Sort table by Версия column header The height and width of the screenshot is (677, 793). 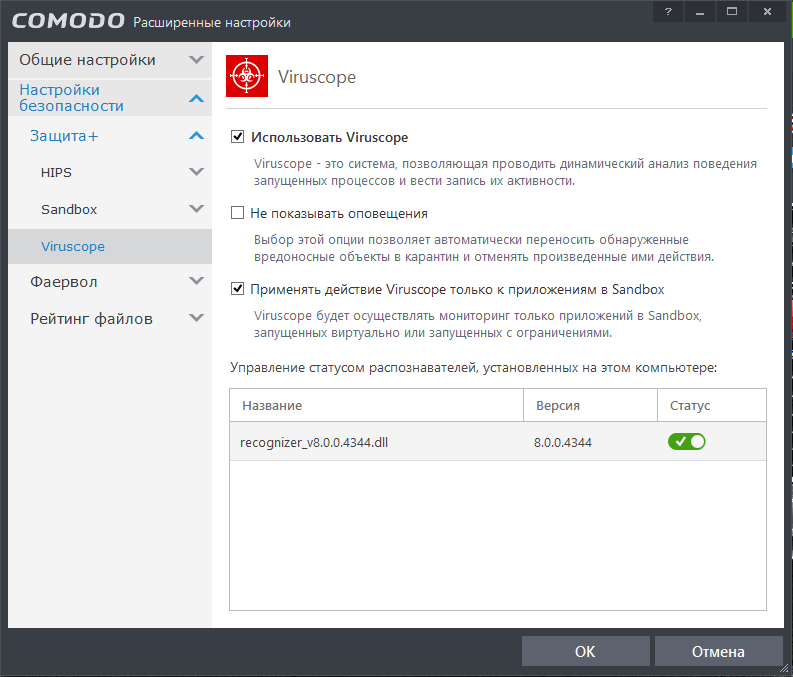[x=590, y=405]
